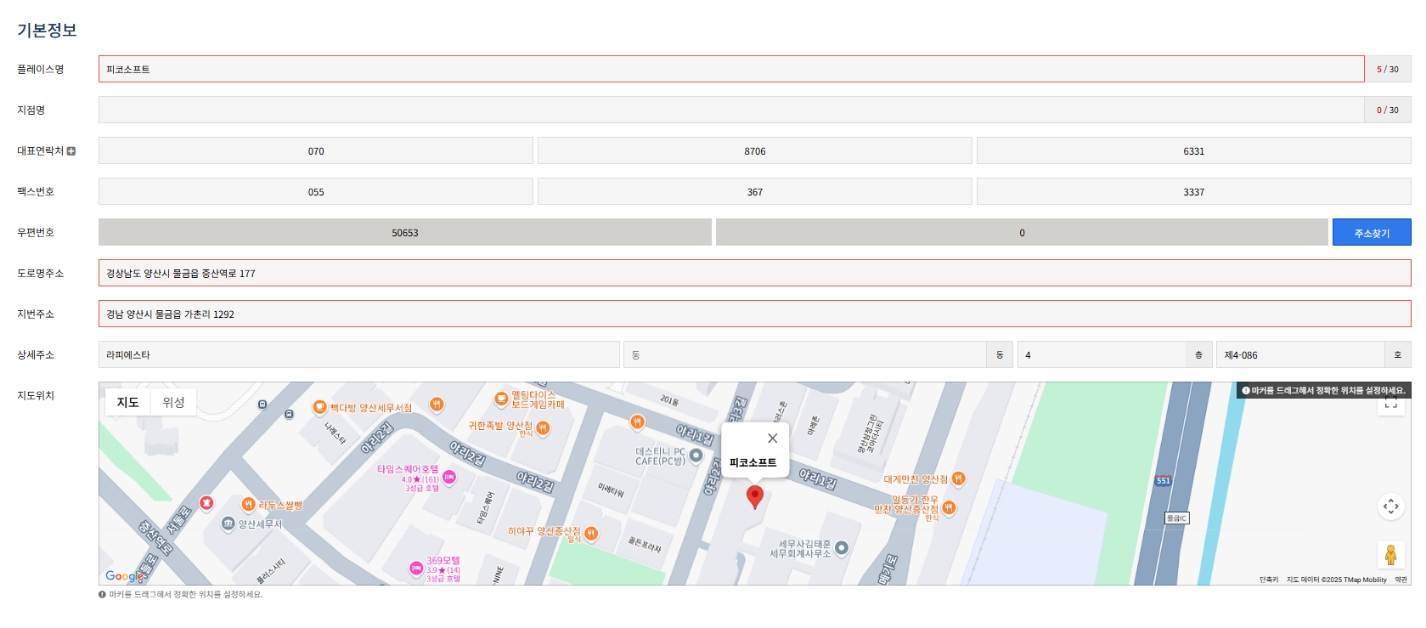
Task: Click the 도로명주소 address field
Action: point(755,273)
